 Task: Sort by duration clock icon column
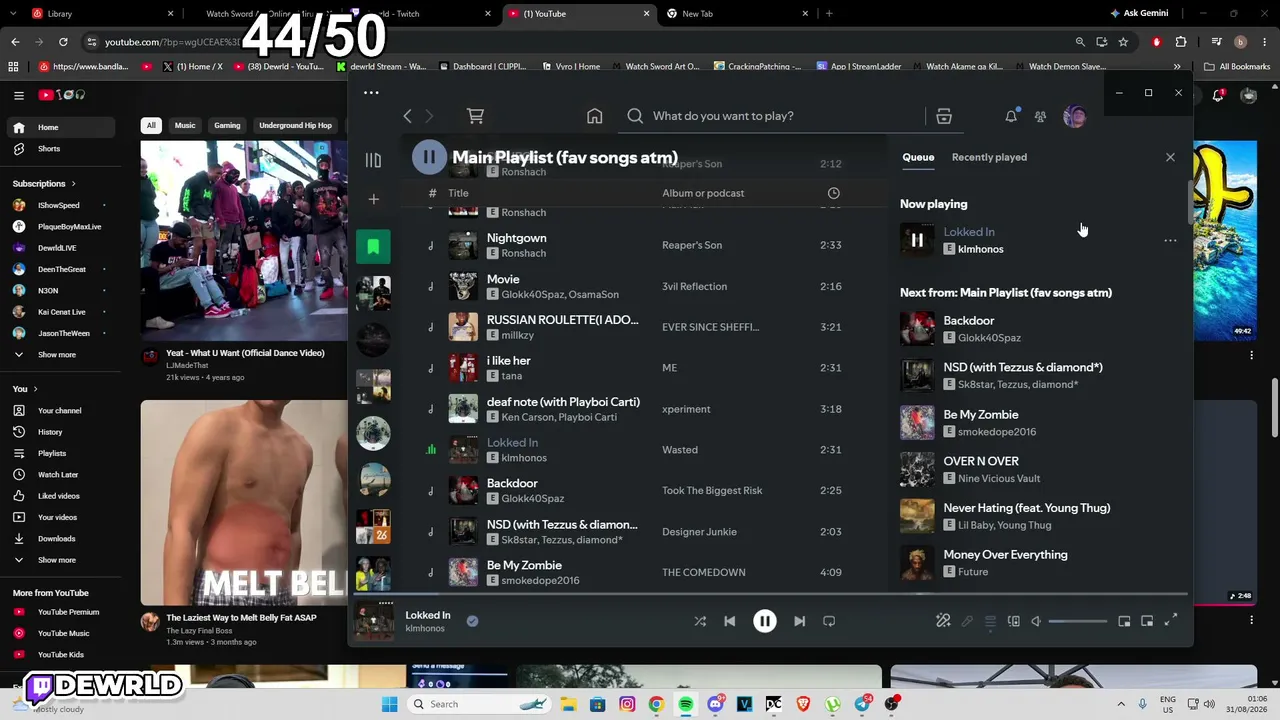click(x=833, y=193)
